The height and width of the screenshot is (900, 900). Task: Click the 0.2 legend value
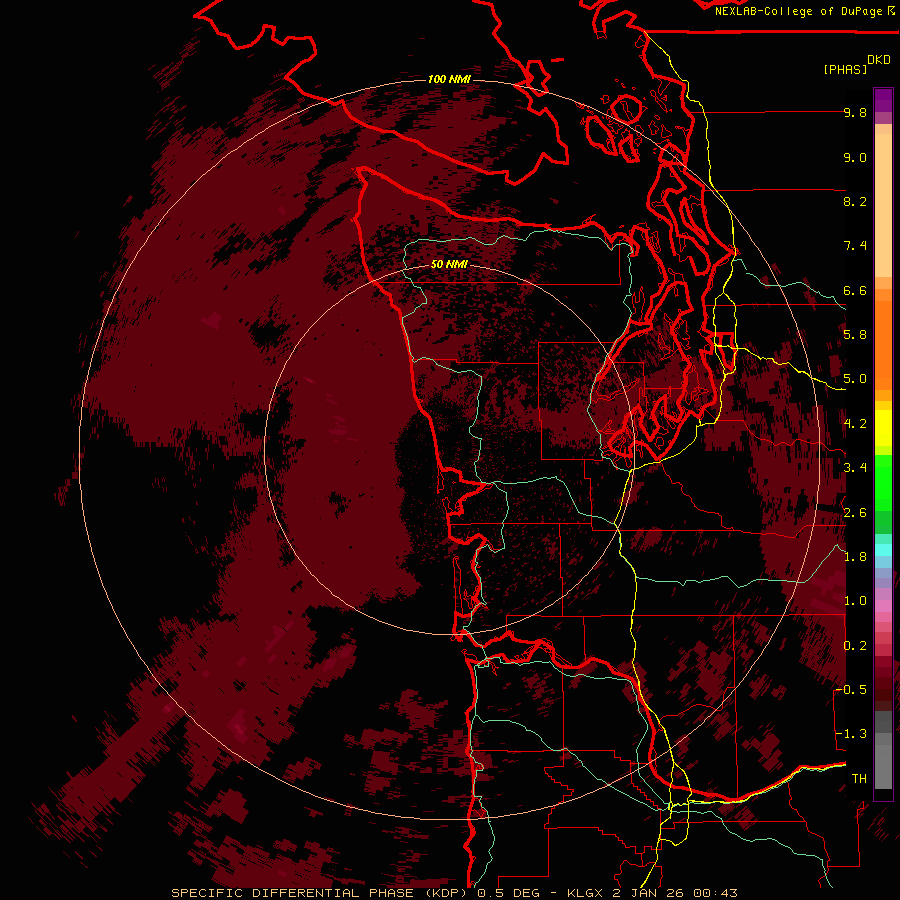pos(855,646)
